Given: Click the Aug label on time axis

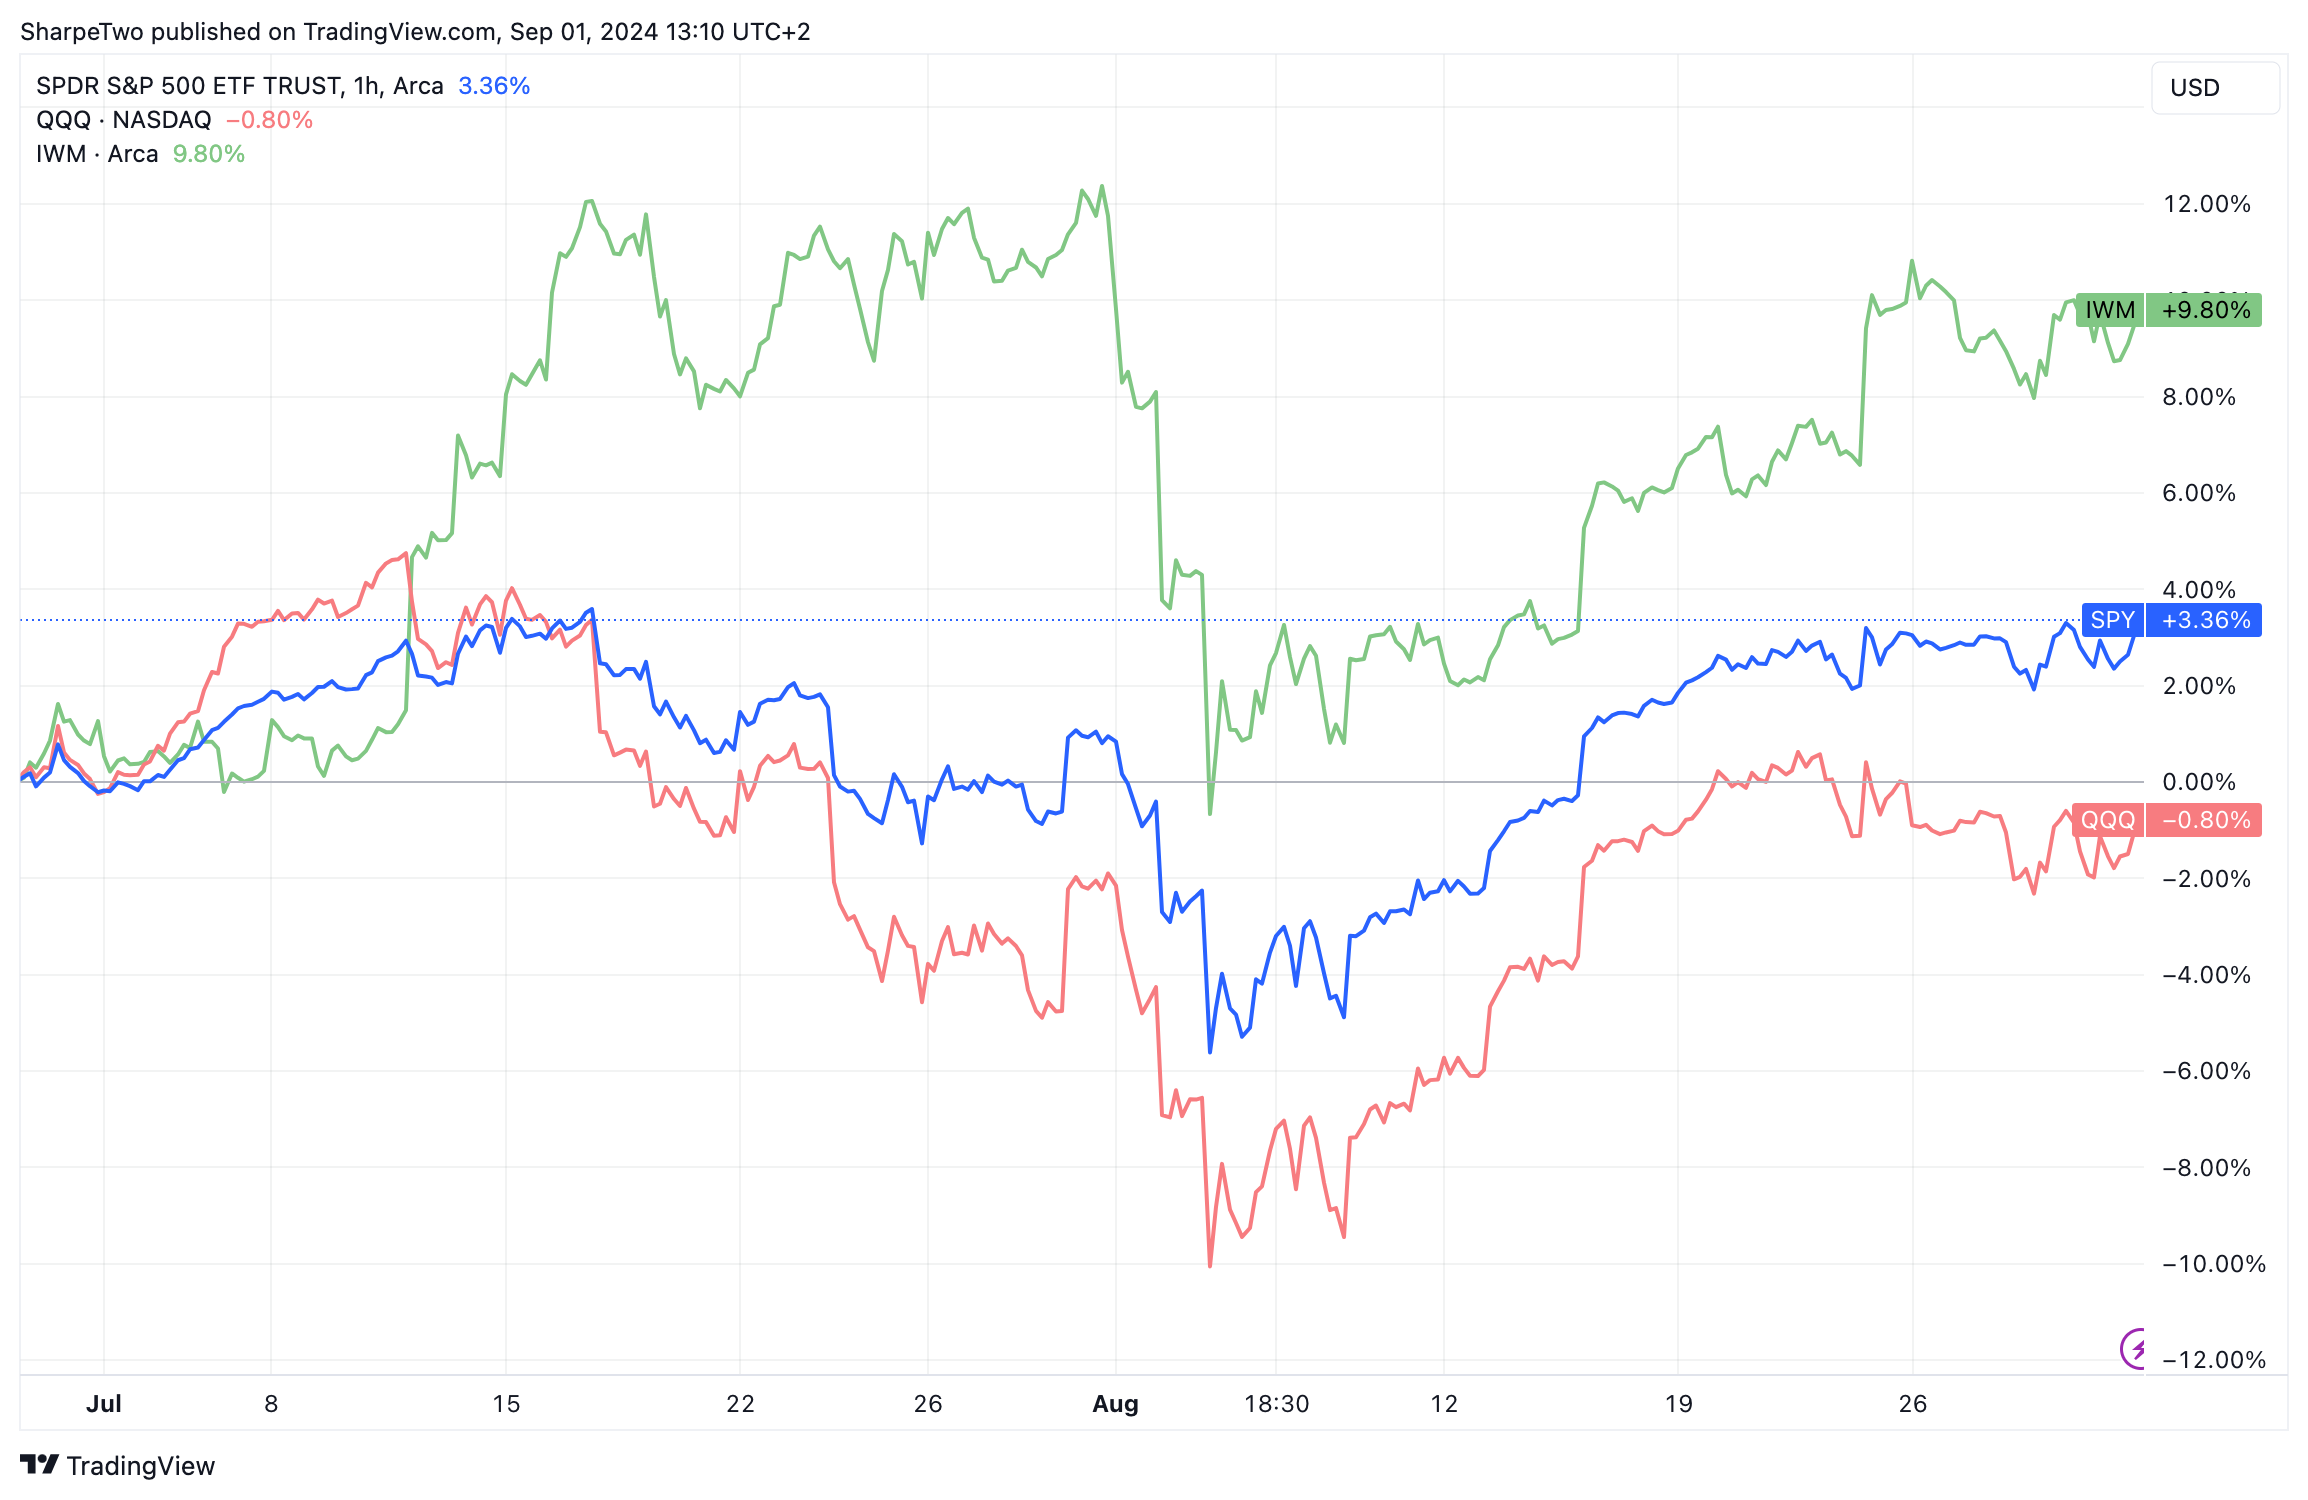Looking at the screenshot, I should pos(1115,1404).
